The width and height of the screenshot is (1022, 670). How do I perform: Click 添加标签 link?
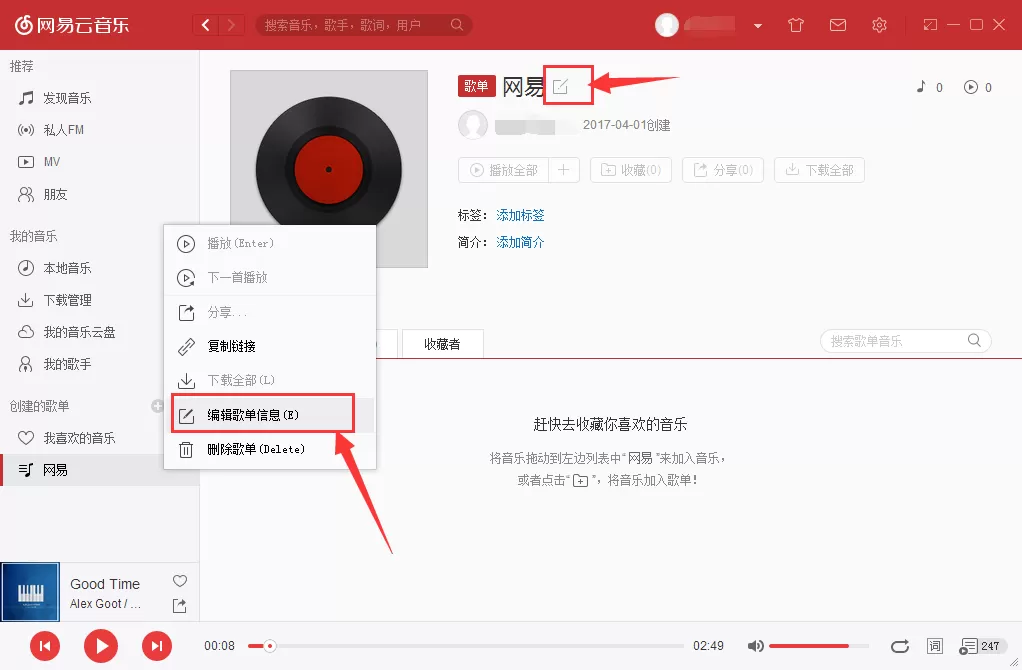point(520,215)
